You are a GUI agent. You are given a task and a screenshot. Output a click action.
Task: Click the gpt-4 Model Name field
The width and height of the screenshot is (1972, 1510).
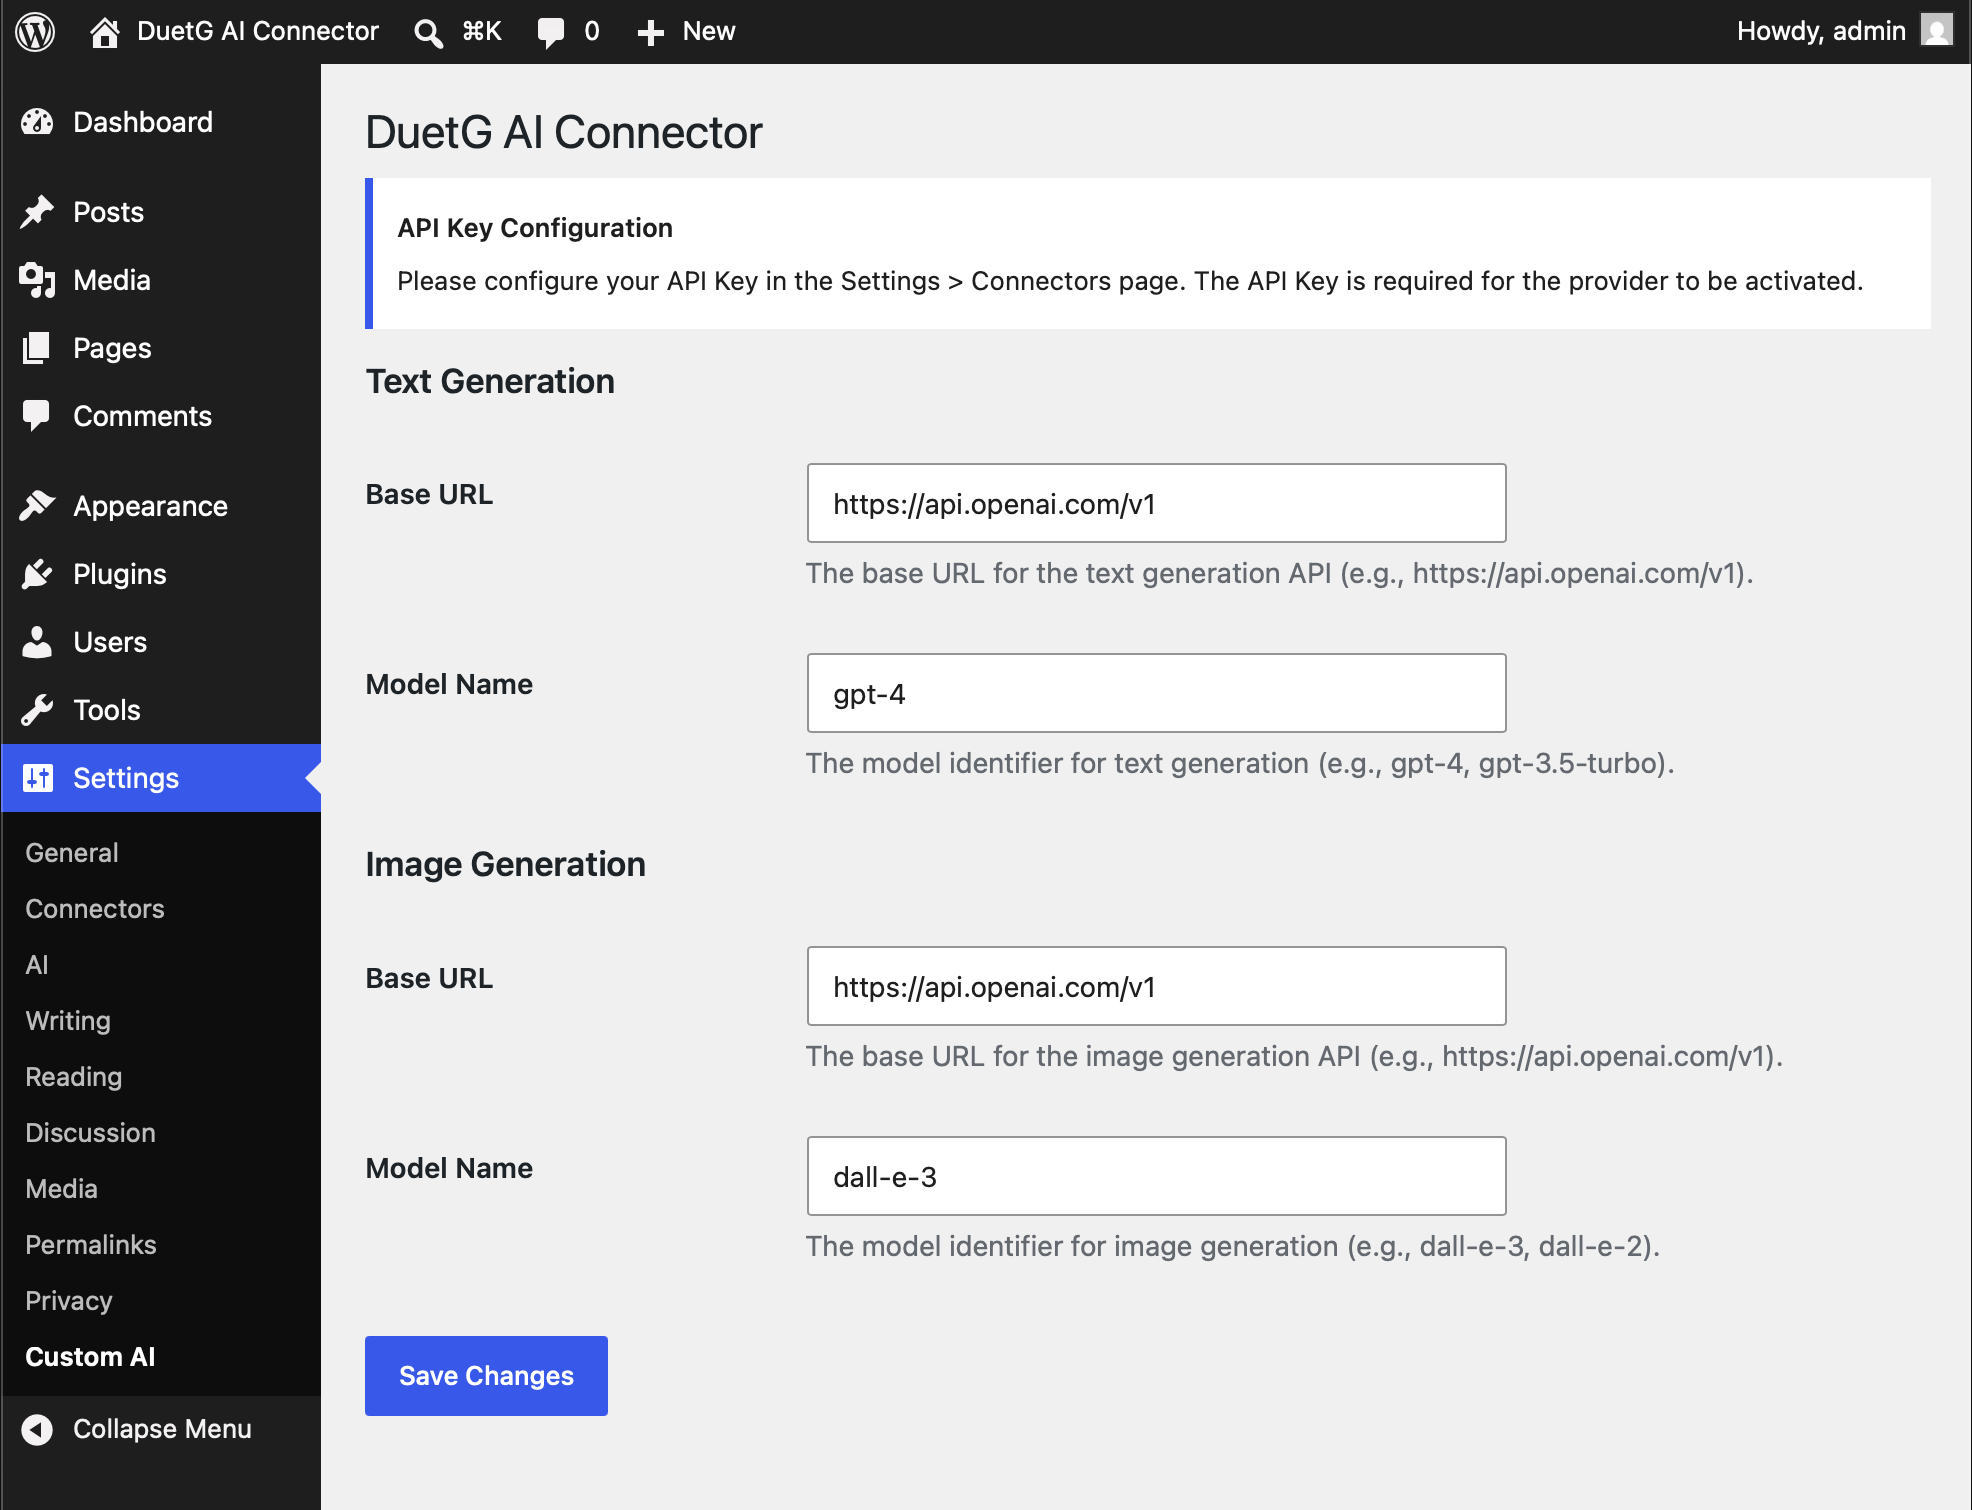click(x=1156, y=693)
